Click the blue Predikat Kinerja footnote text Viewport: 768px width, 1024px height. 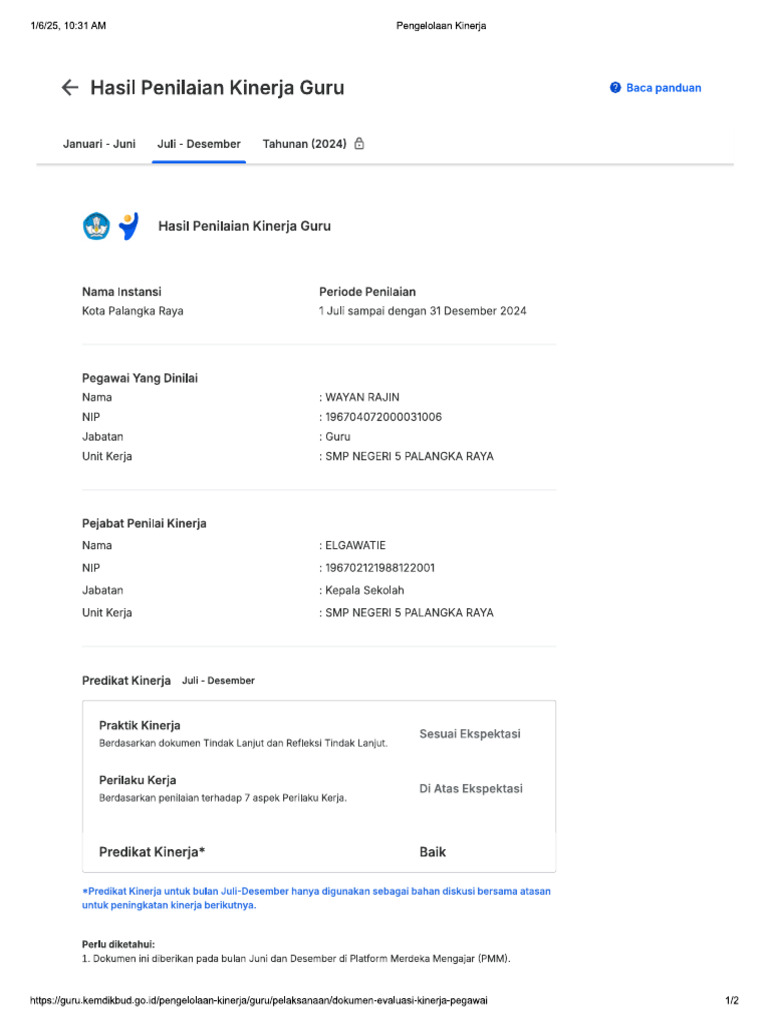click(x=316, y=898)
